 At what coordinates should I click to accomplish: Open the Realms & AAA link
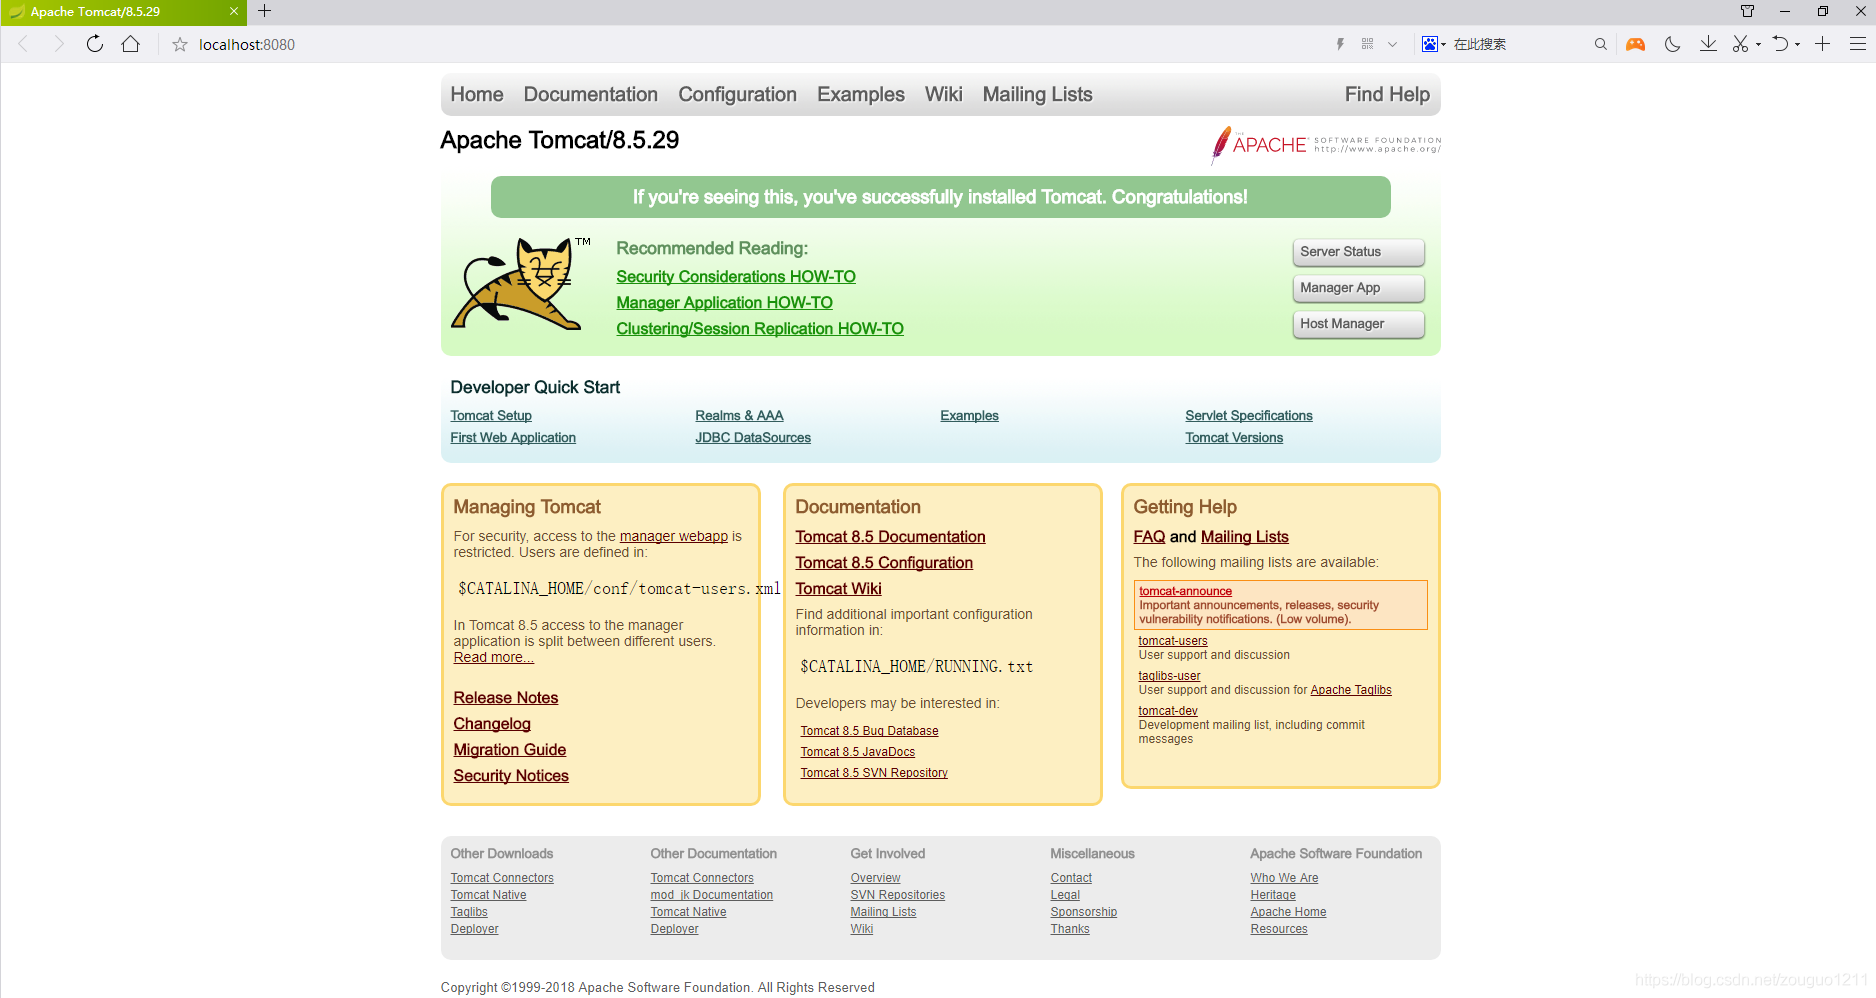tap(740, 416)
